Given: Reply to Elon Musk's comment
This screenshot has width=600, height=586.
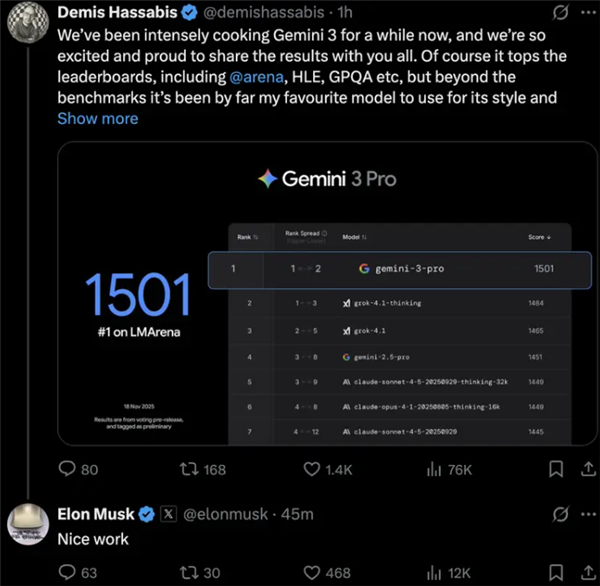Looking at the screenshot, I should tap(68, 572).
